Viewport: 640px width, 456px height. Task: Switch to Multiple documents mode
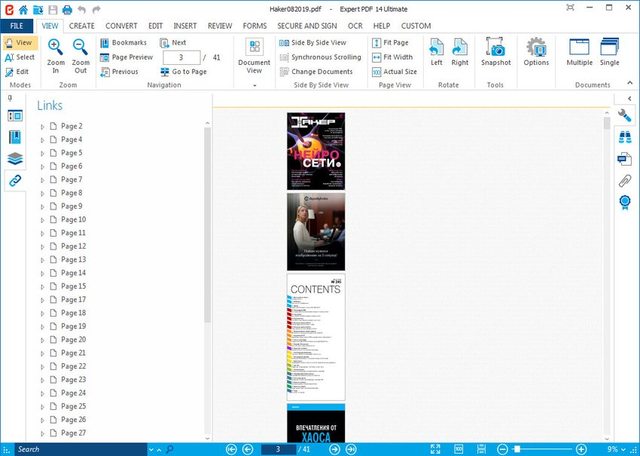[579, 50]
